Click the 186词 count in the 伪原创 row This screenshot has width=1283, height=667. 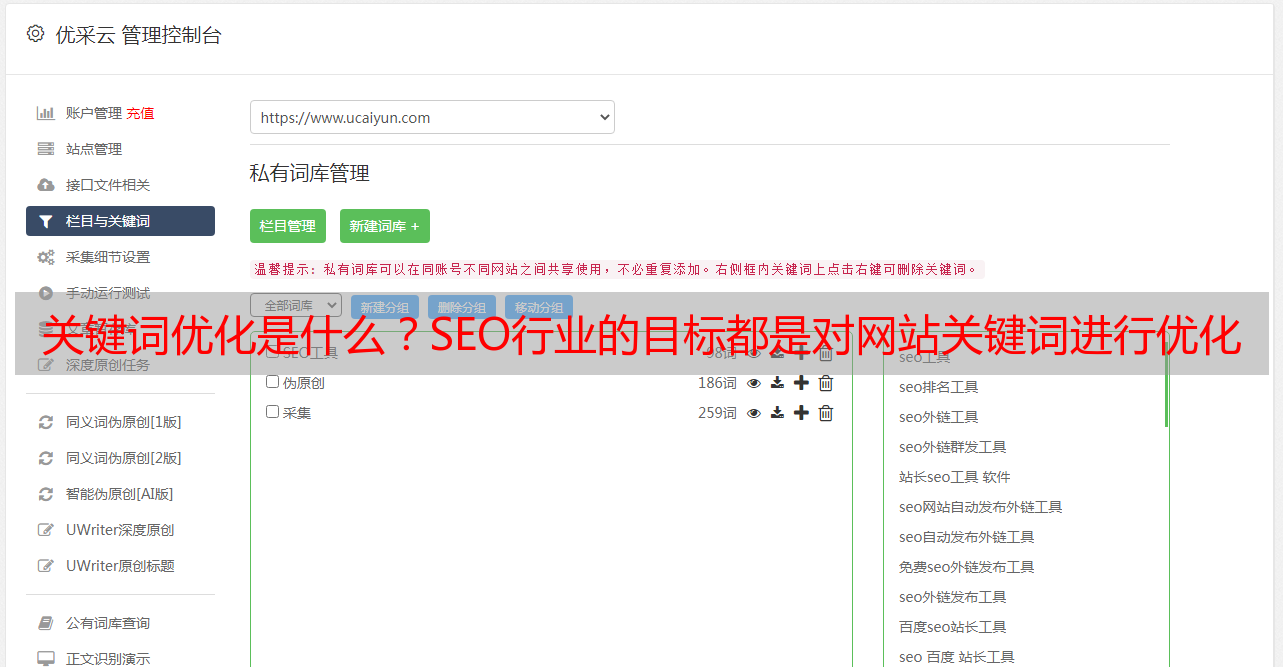click(x=717, y=383)
